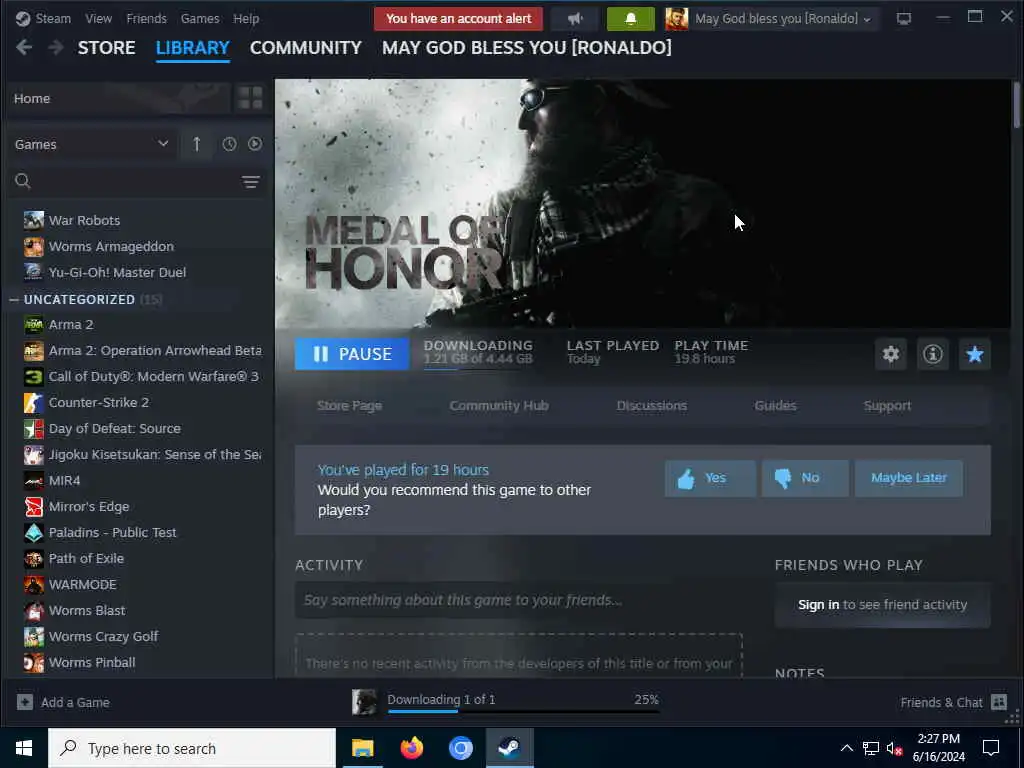
Task: Switch to the COMMUNITY tab
Action: (x=306, y=48)
